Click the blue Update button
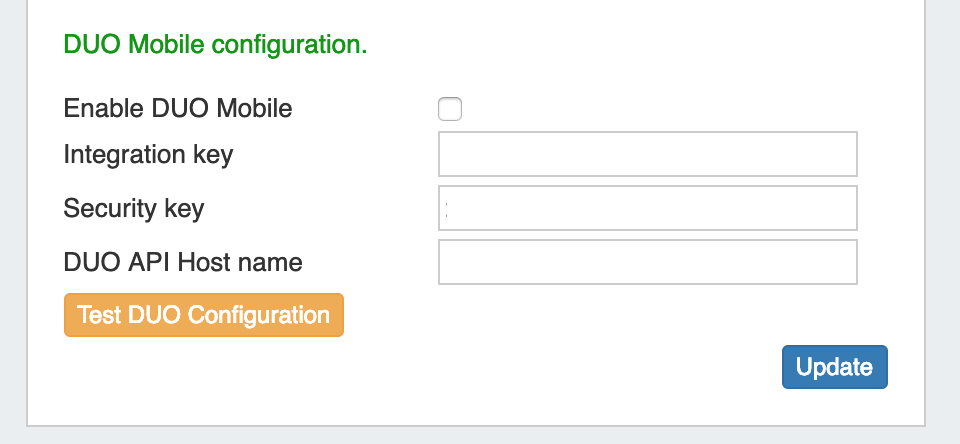 coord(834,367)
